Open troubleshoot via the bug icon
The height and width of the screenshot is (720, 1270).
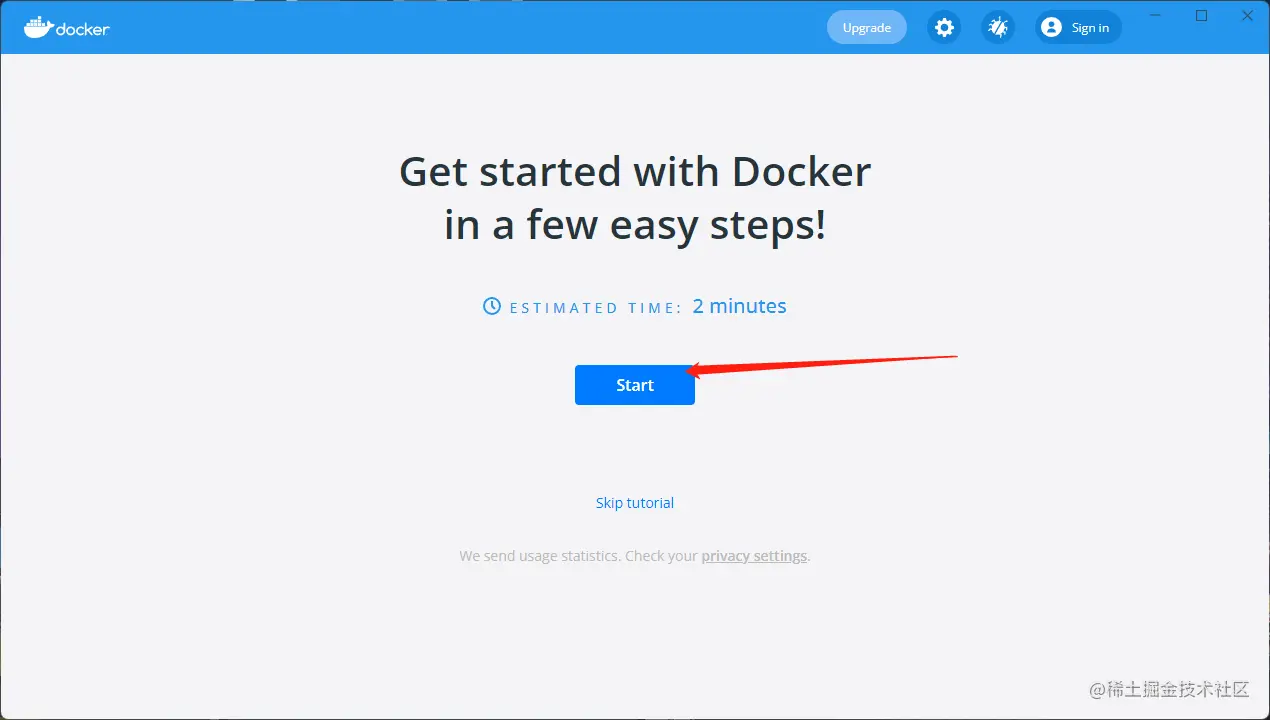pos(998,27)
